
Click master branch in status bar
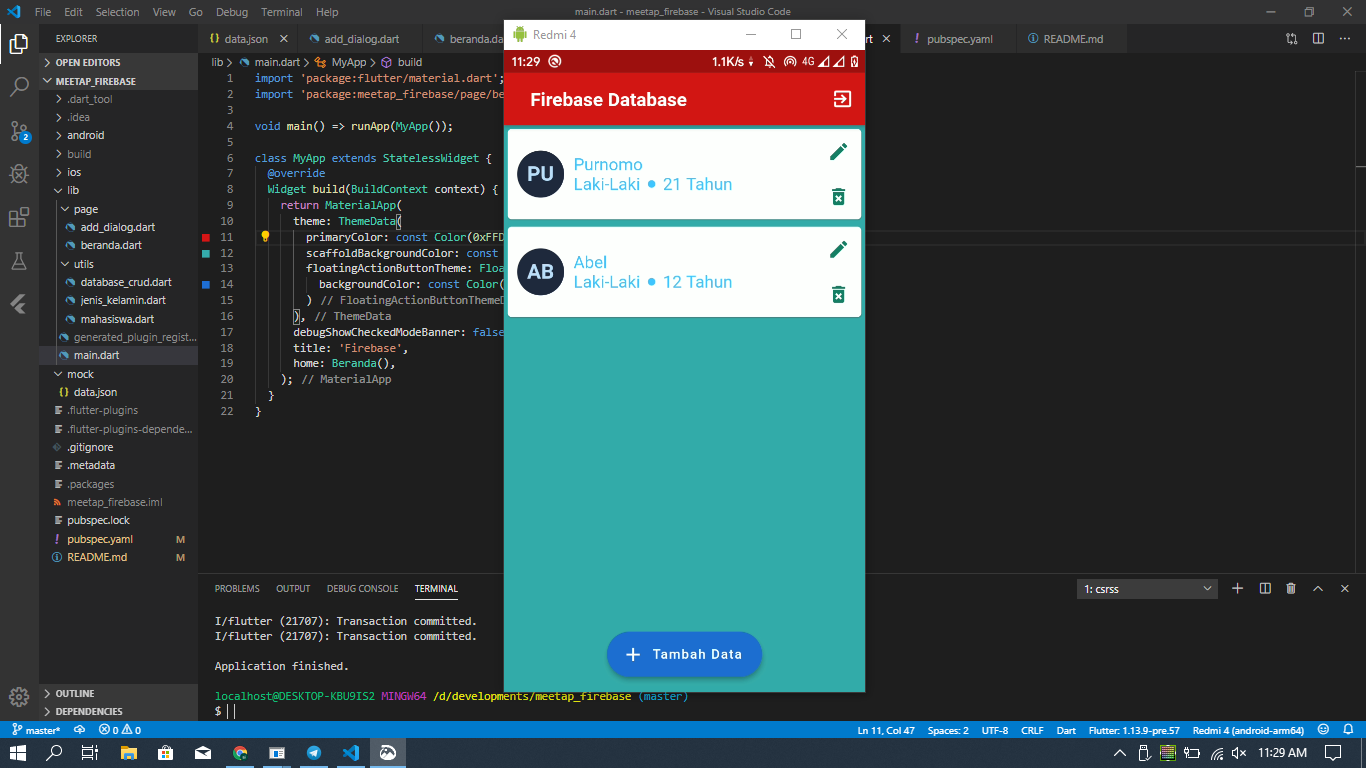coord(37,730)
